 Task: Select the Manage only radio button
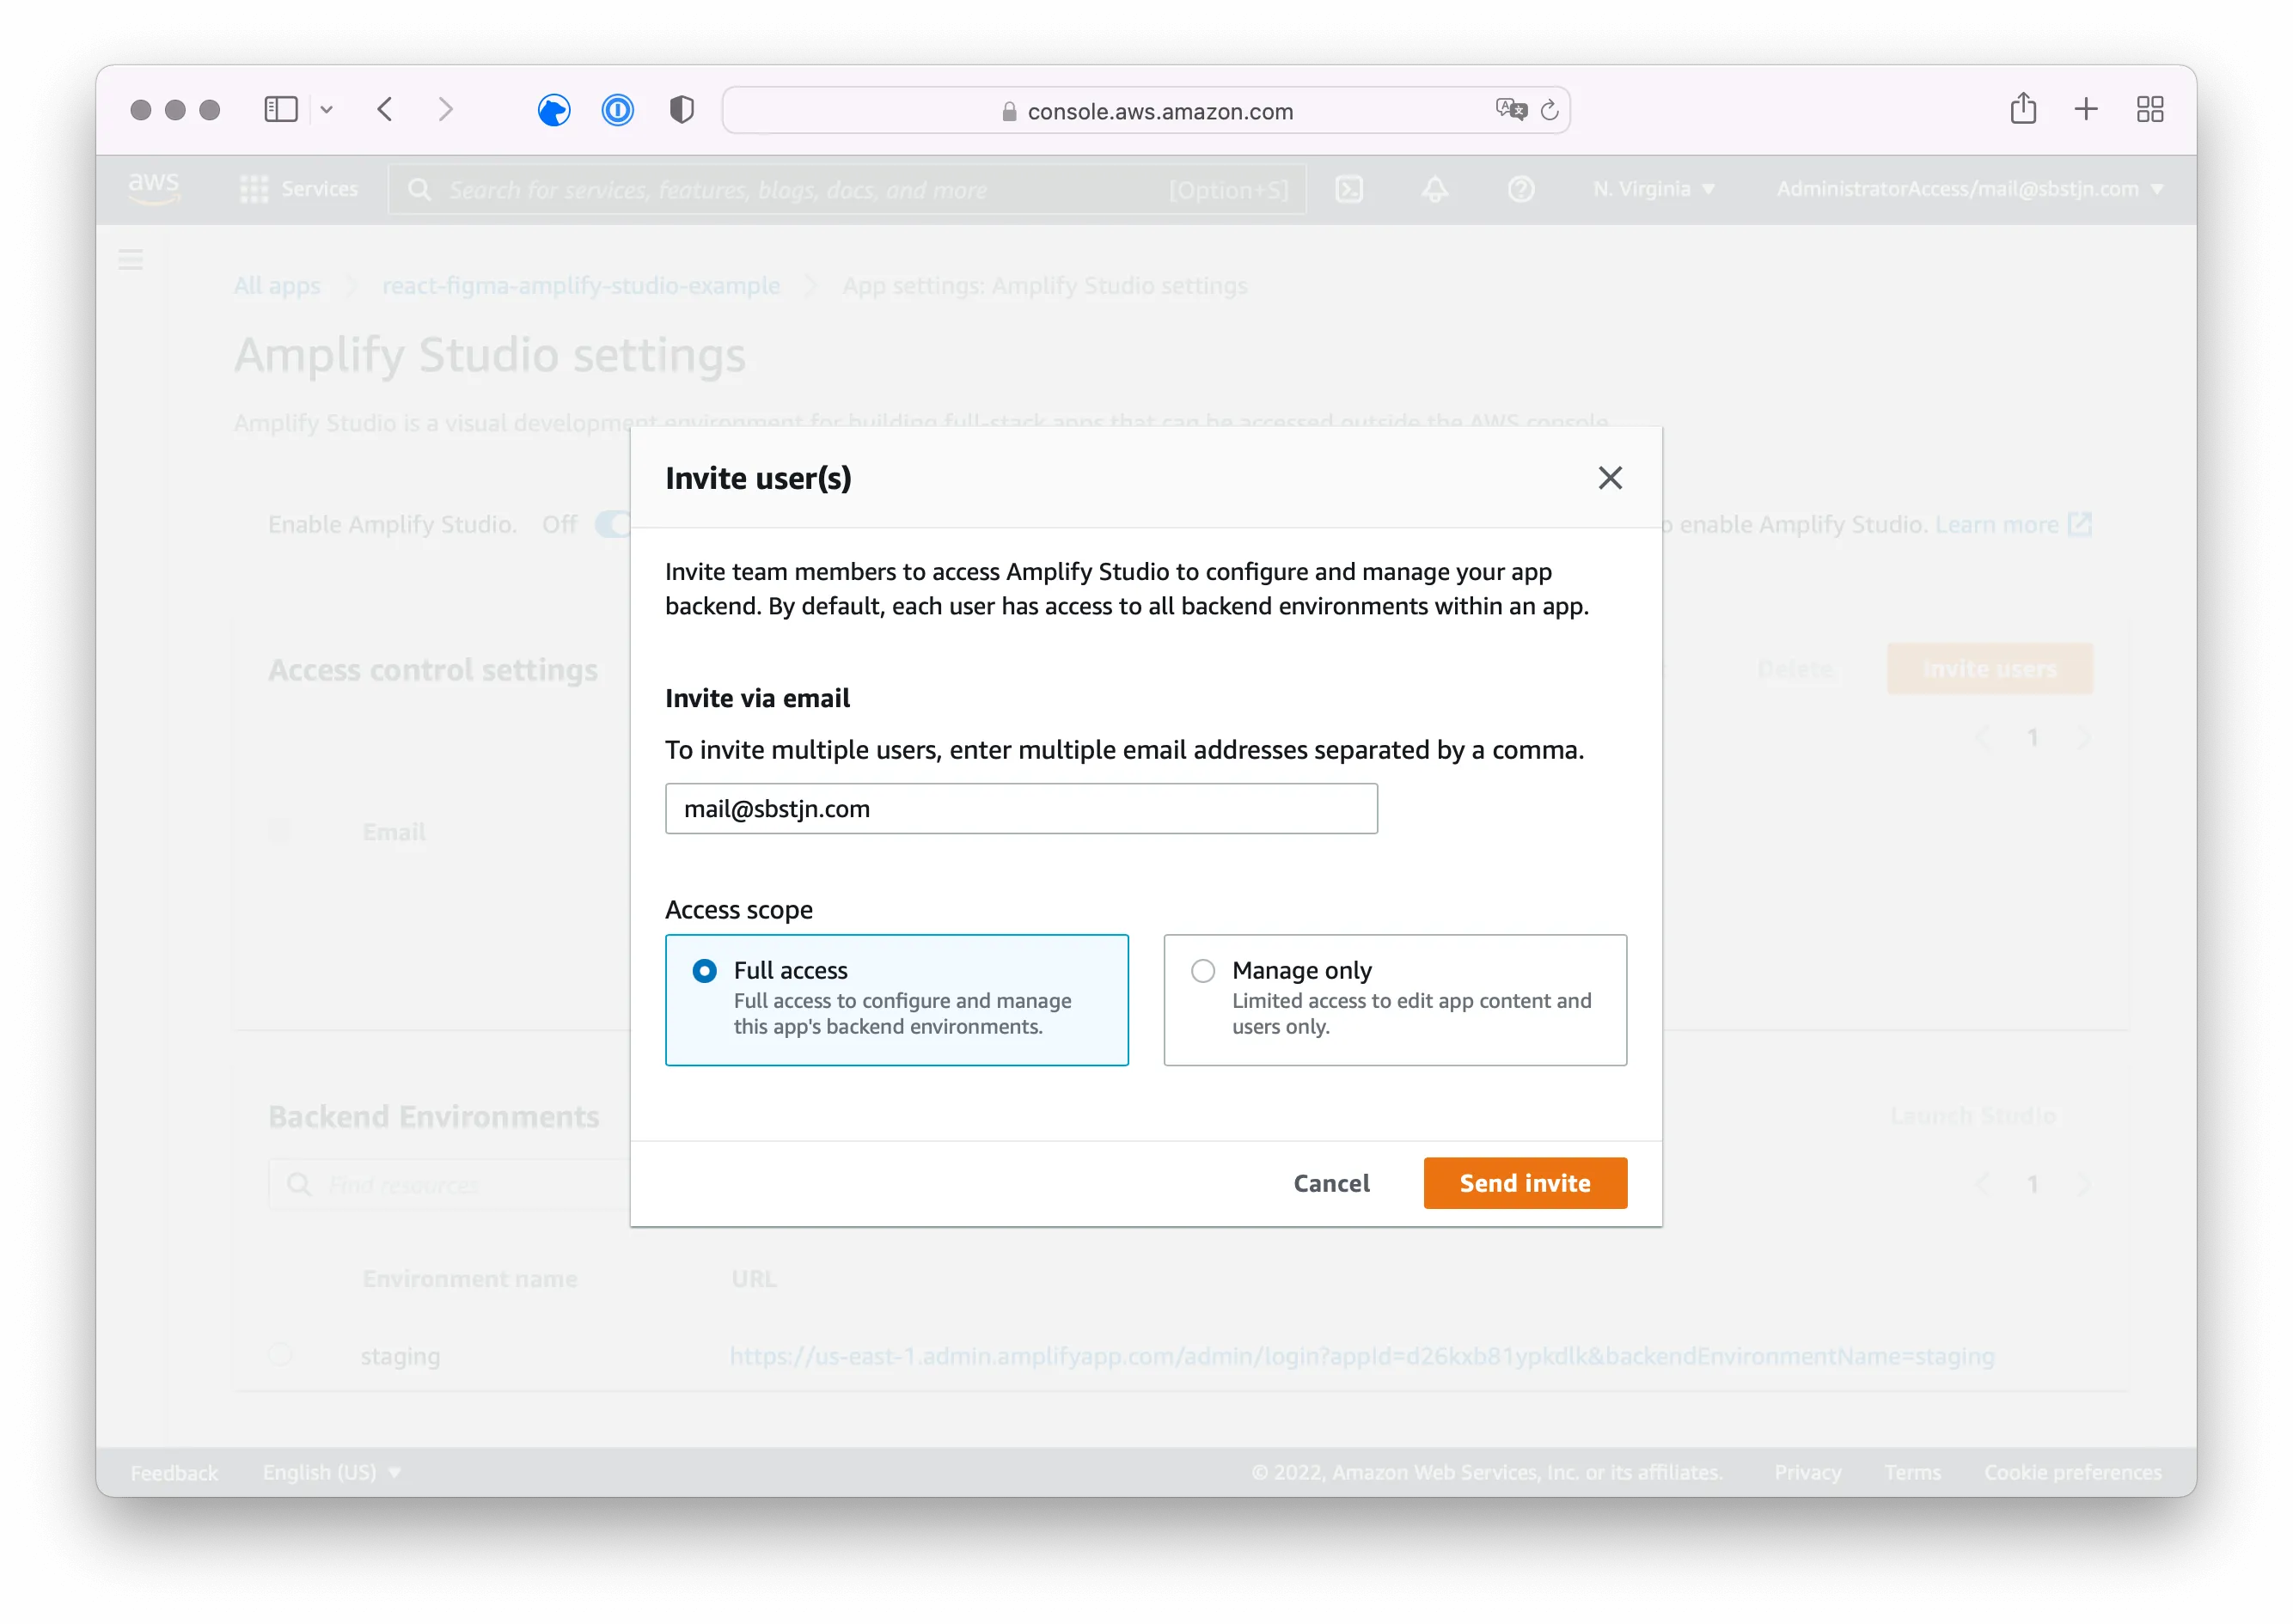(1202, 971)
